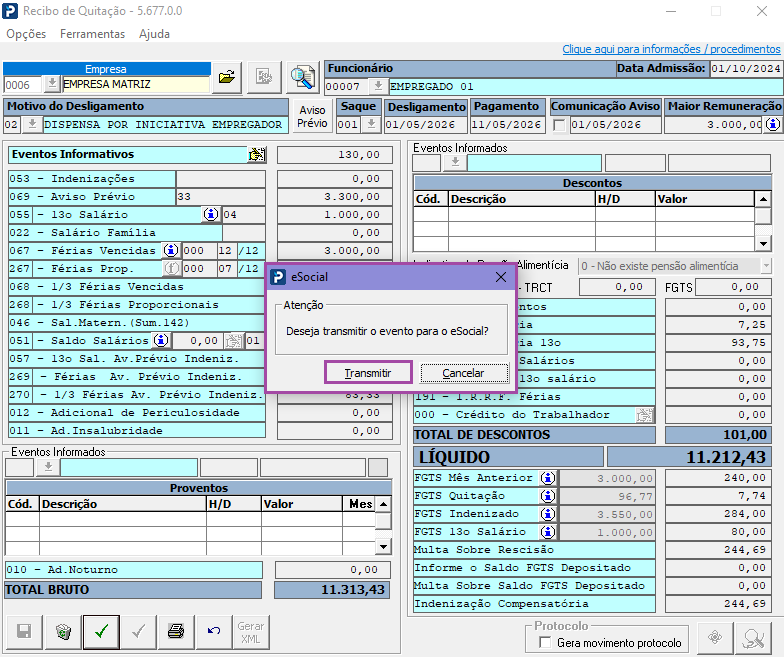Open the Opções menu

[26, 34]
